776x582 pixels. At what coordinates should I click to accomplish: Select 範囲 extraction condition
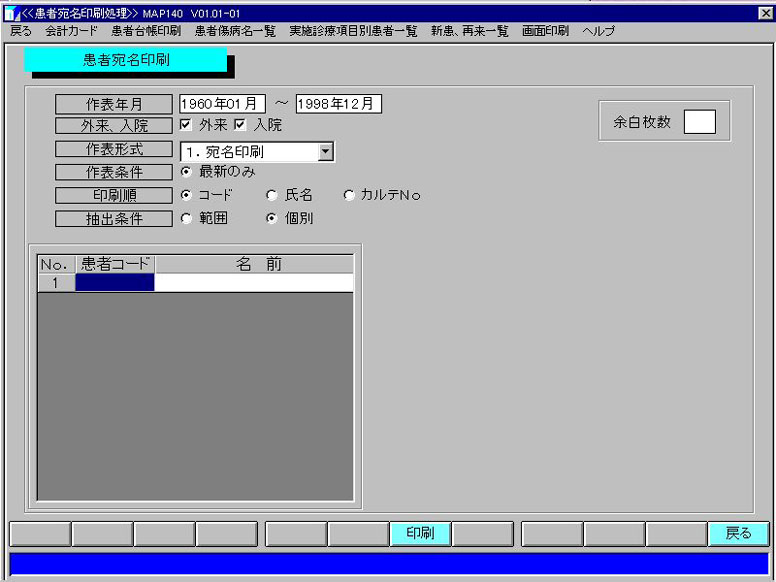point(186,218)
